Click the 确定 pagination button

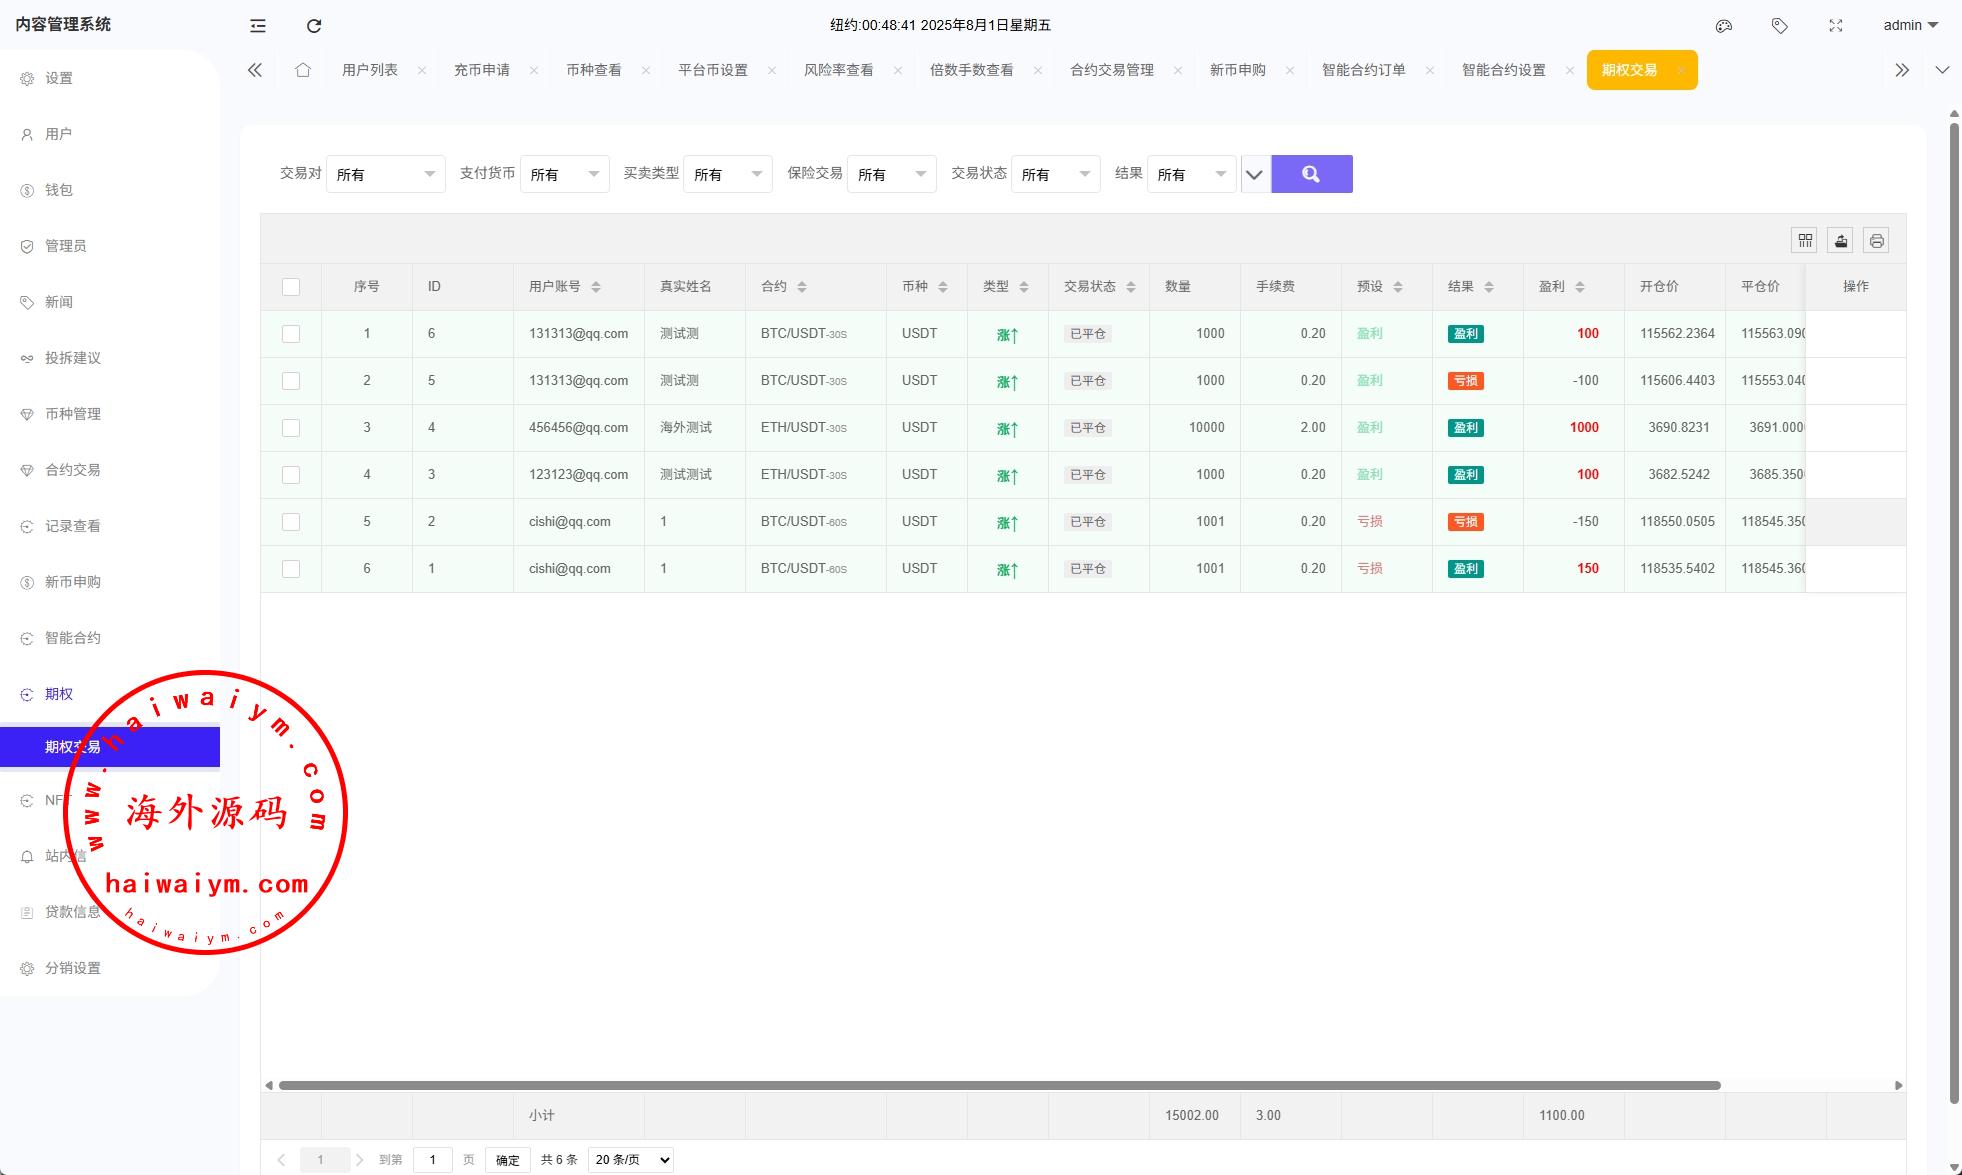(x=507, y=1160)
